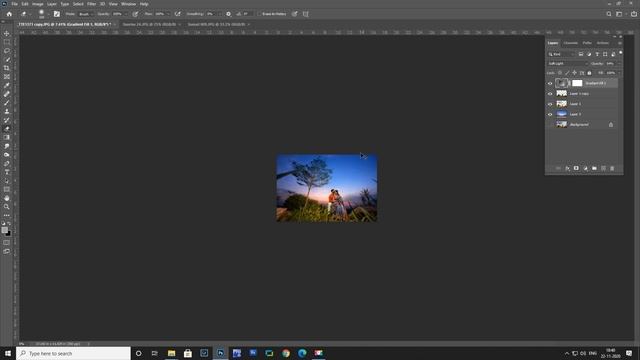The image size is (640, 360).
Task: Add a layer mask
Action: pyautogui.click(x=576, y=168)
